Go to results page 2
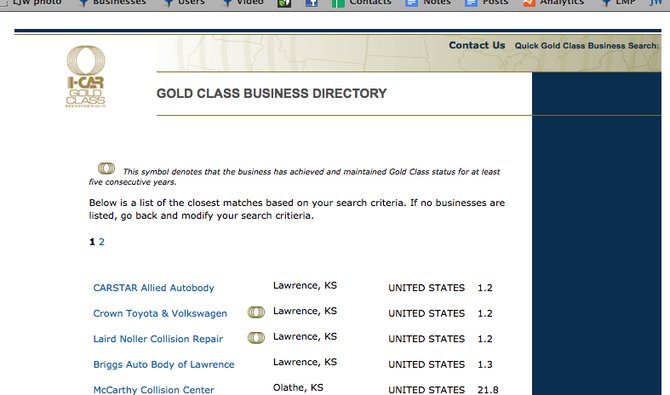Screen dimensions: 670x395 pyautogui.click(x=102, y=242)
